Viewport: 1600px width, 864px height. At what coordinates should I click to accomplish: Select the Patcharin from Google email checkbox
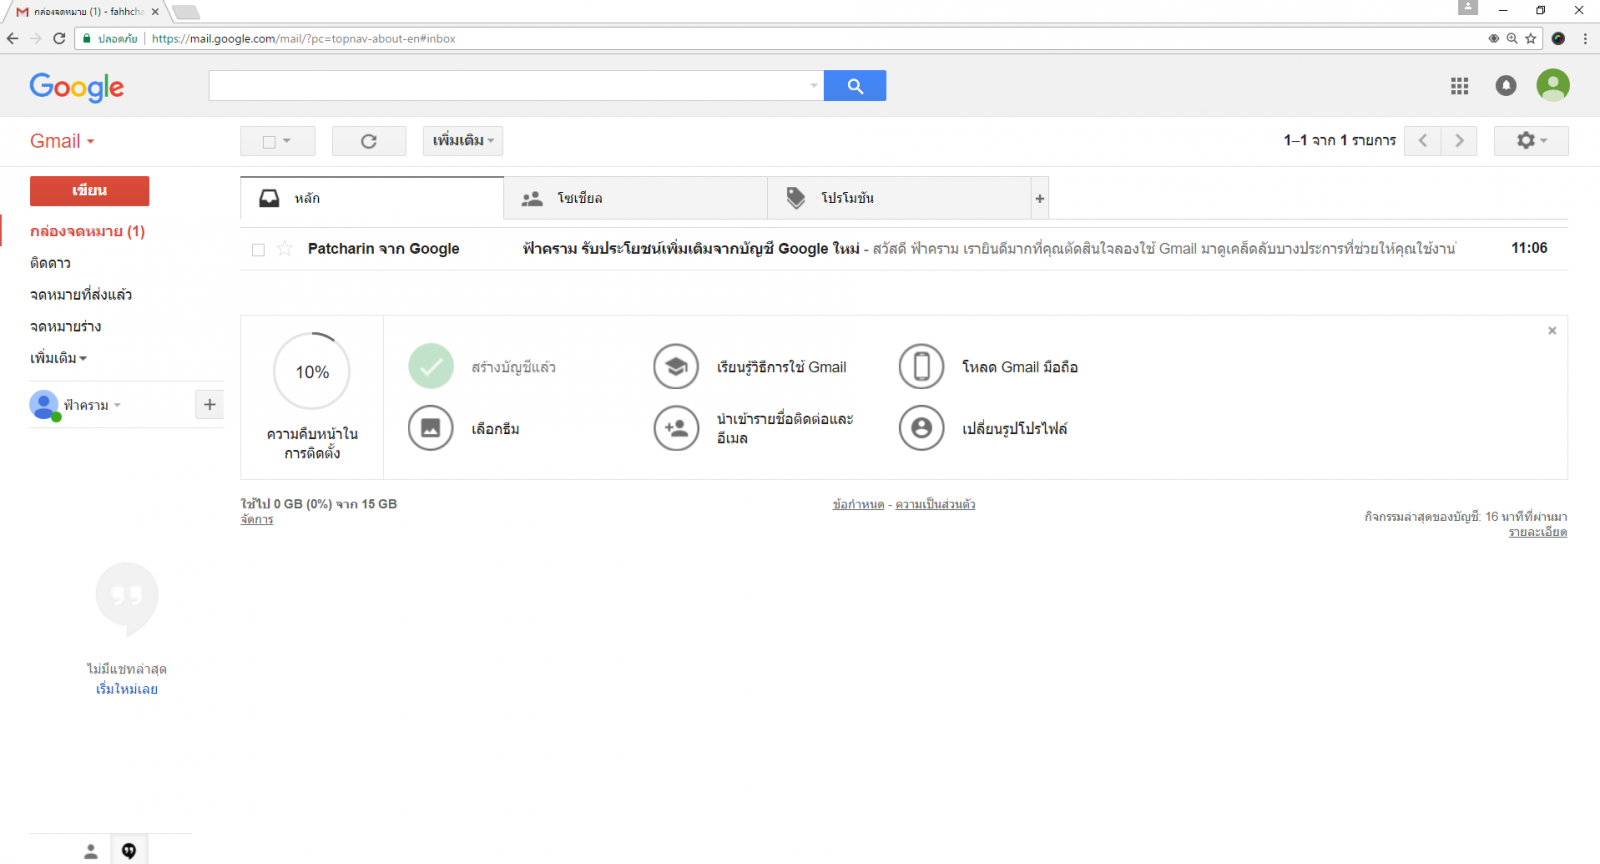[258, 249]
